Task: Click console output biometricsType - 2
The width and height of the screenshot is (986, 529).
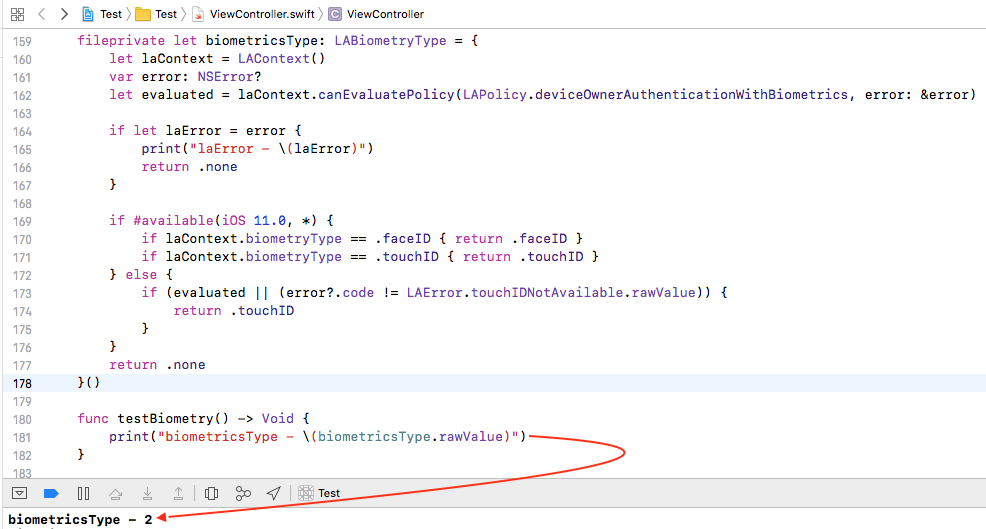Action: [x=80, y=520]
